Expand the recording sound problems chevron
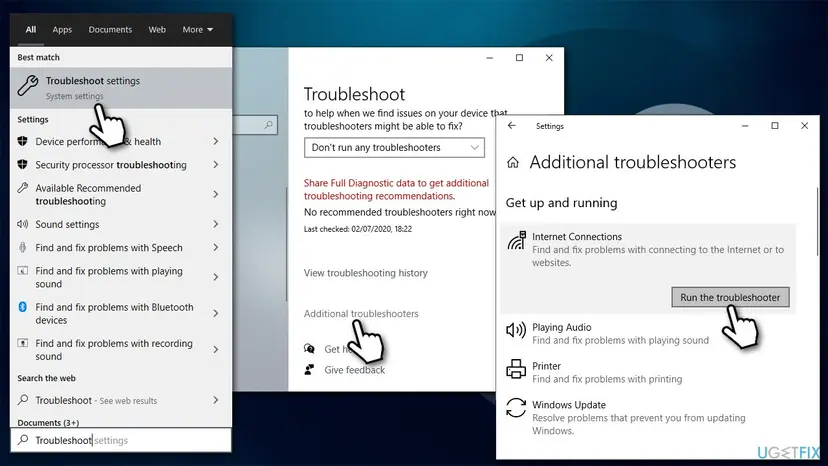The width and height of the screenshot is (828, 466). pos(215,349)
